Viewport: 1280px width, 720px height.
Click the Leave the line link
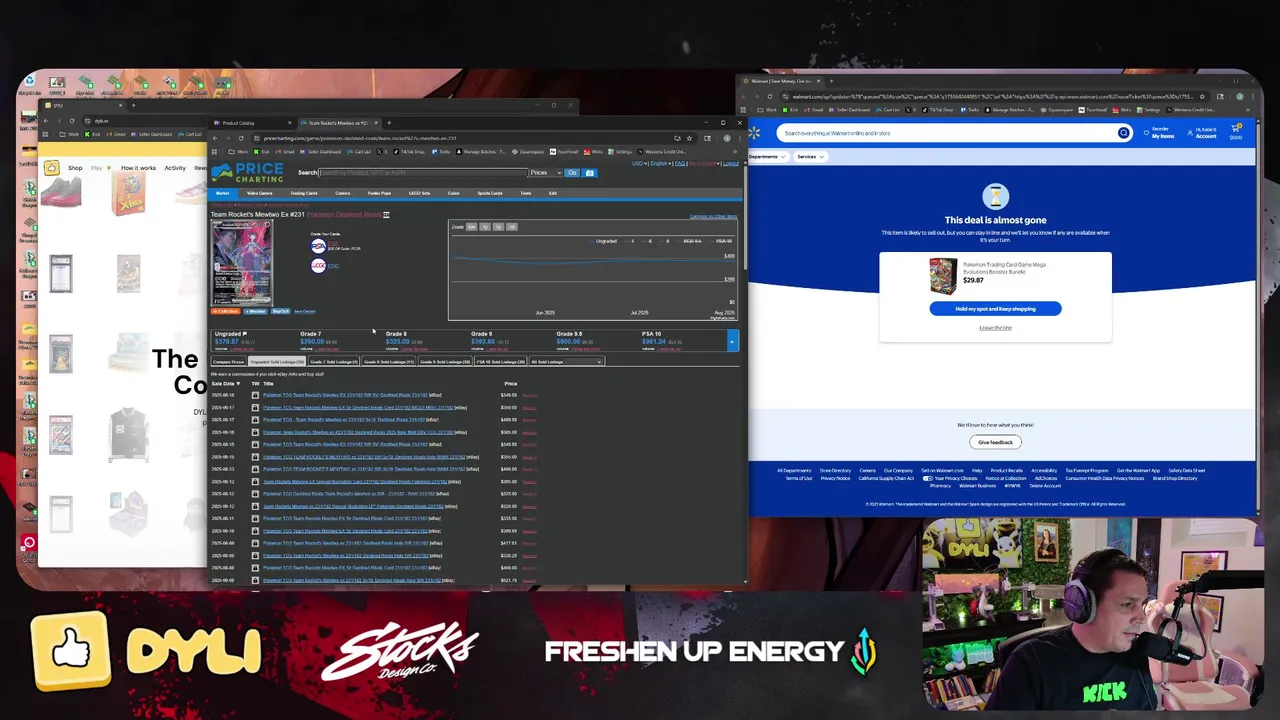995,328
